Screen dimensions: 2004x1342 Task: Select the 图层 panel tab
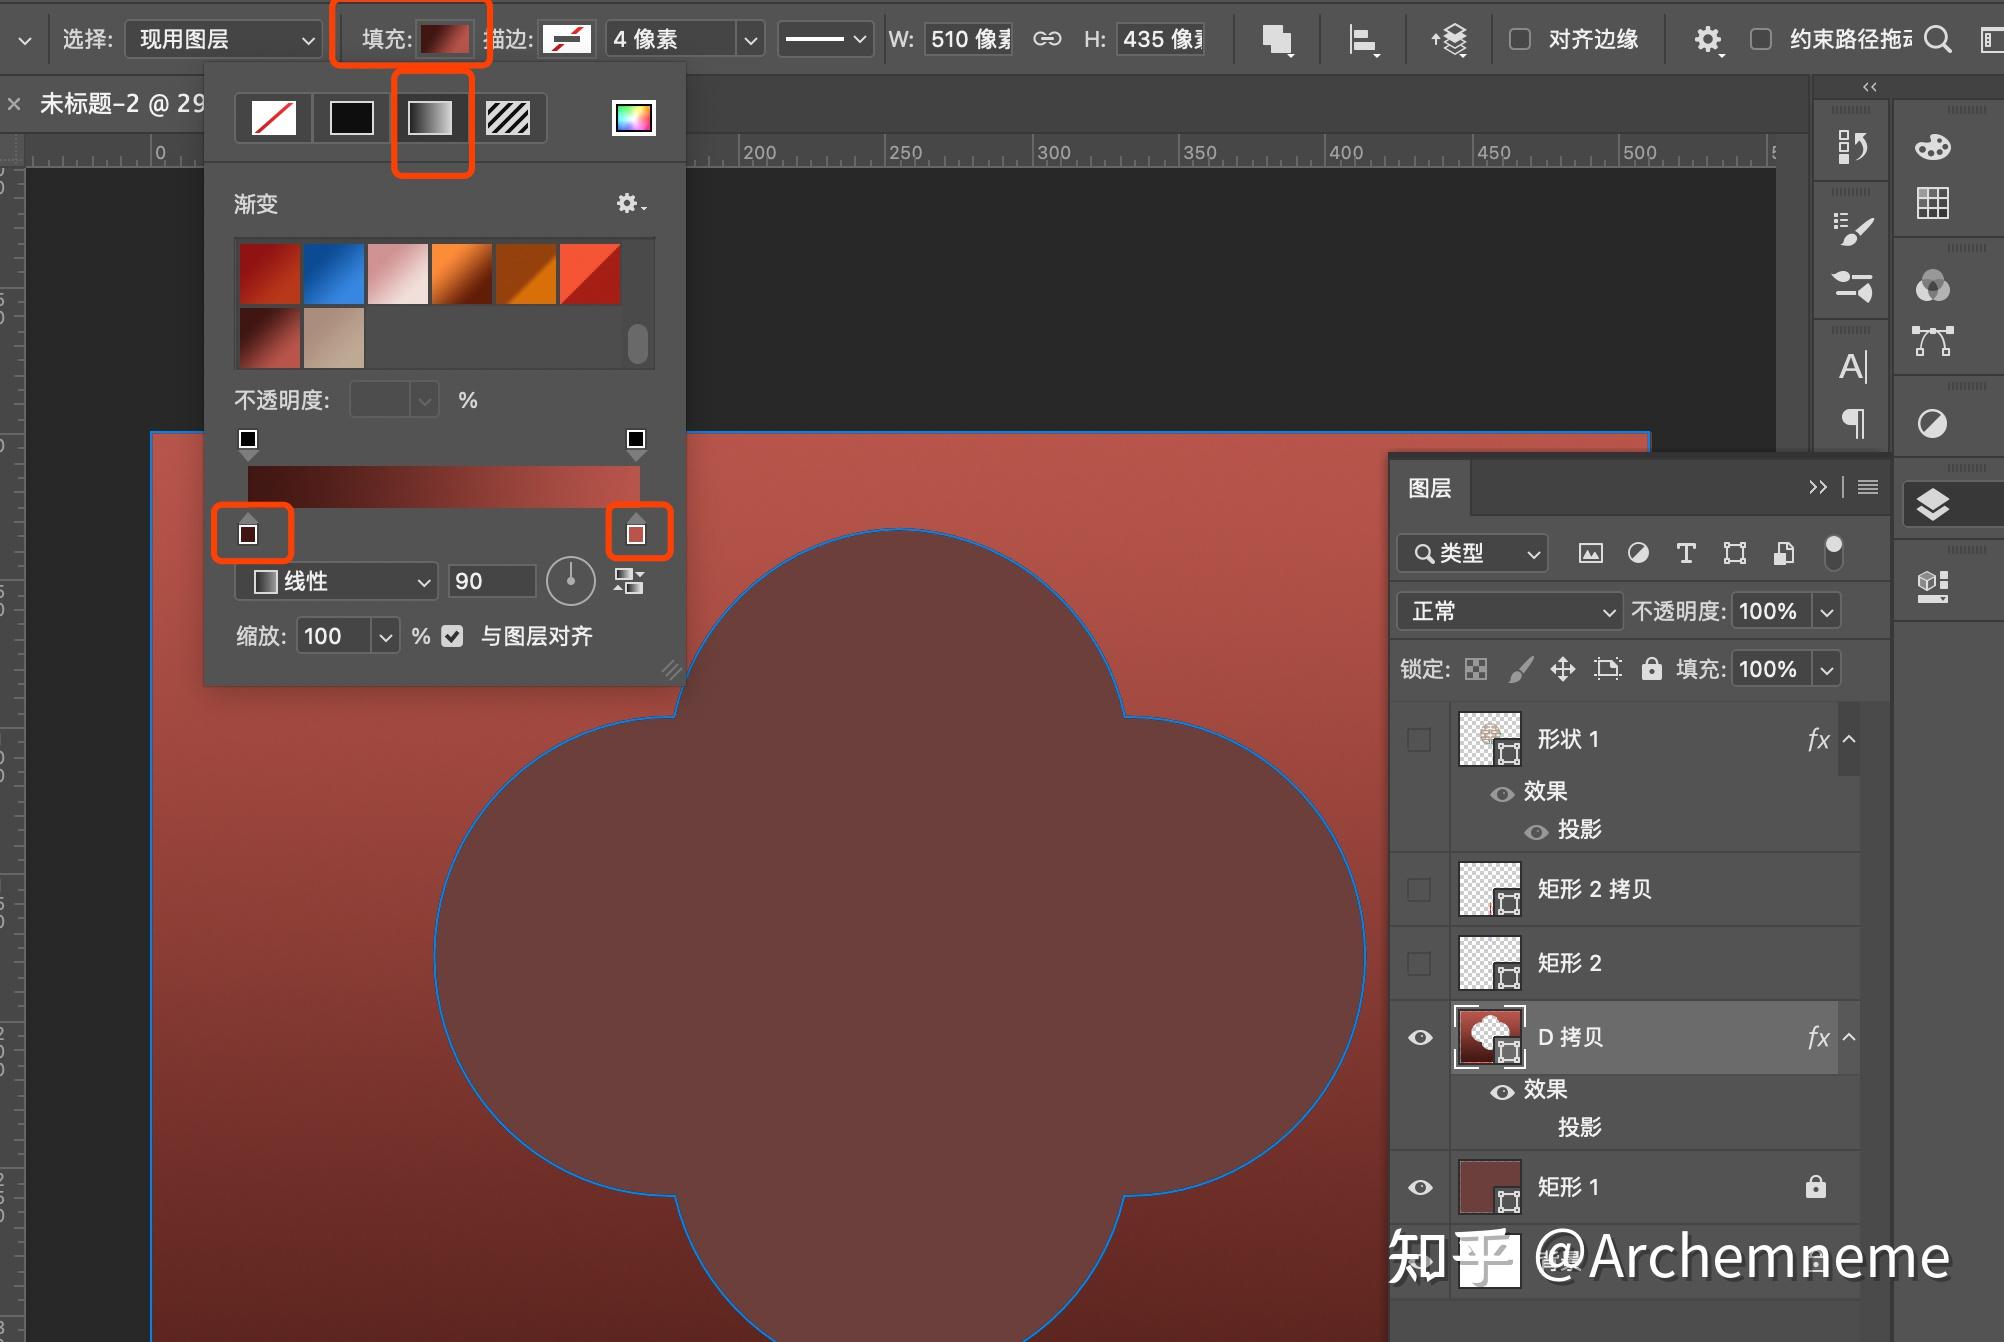coord(1430,488)
